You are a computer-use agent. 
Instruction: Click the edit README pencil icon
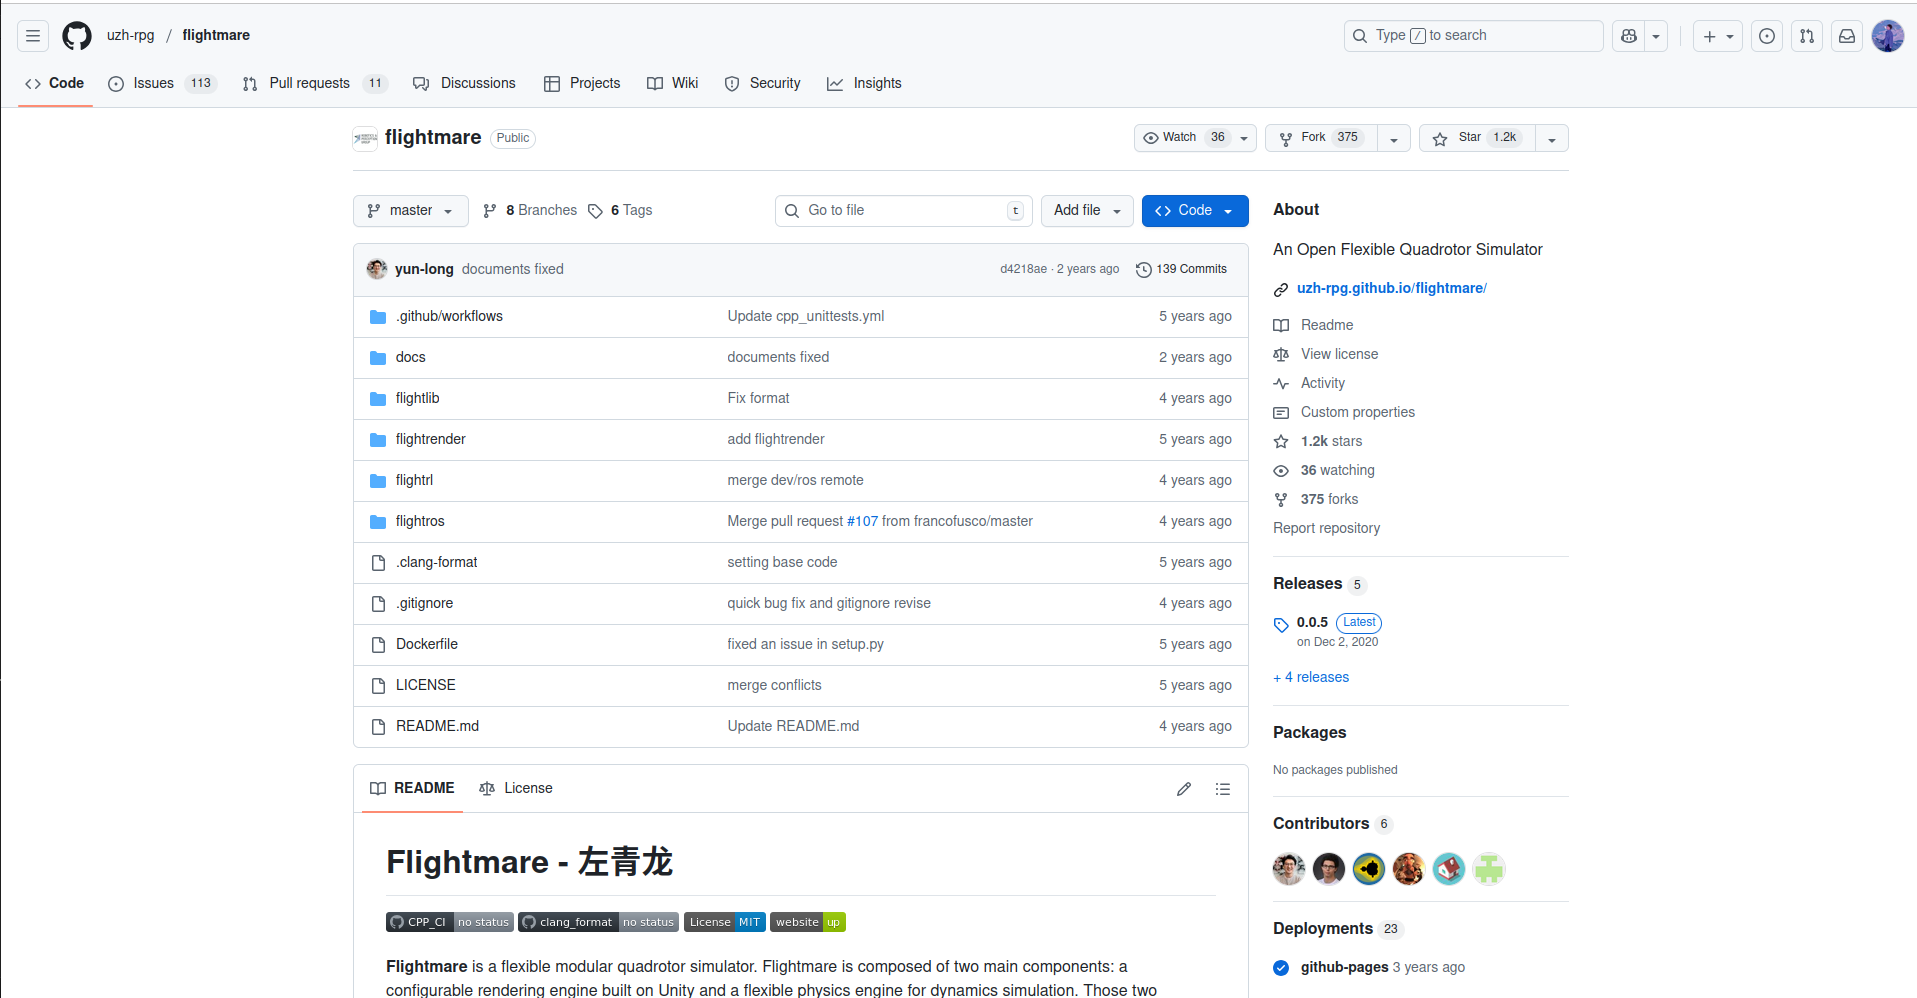tap(1184, 789)
